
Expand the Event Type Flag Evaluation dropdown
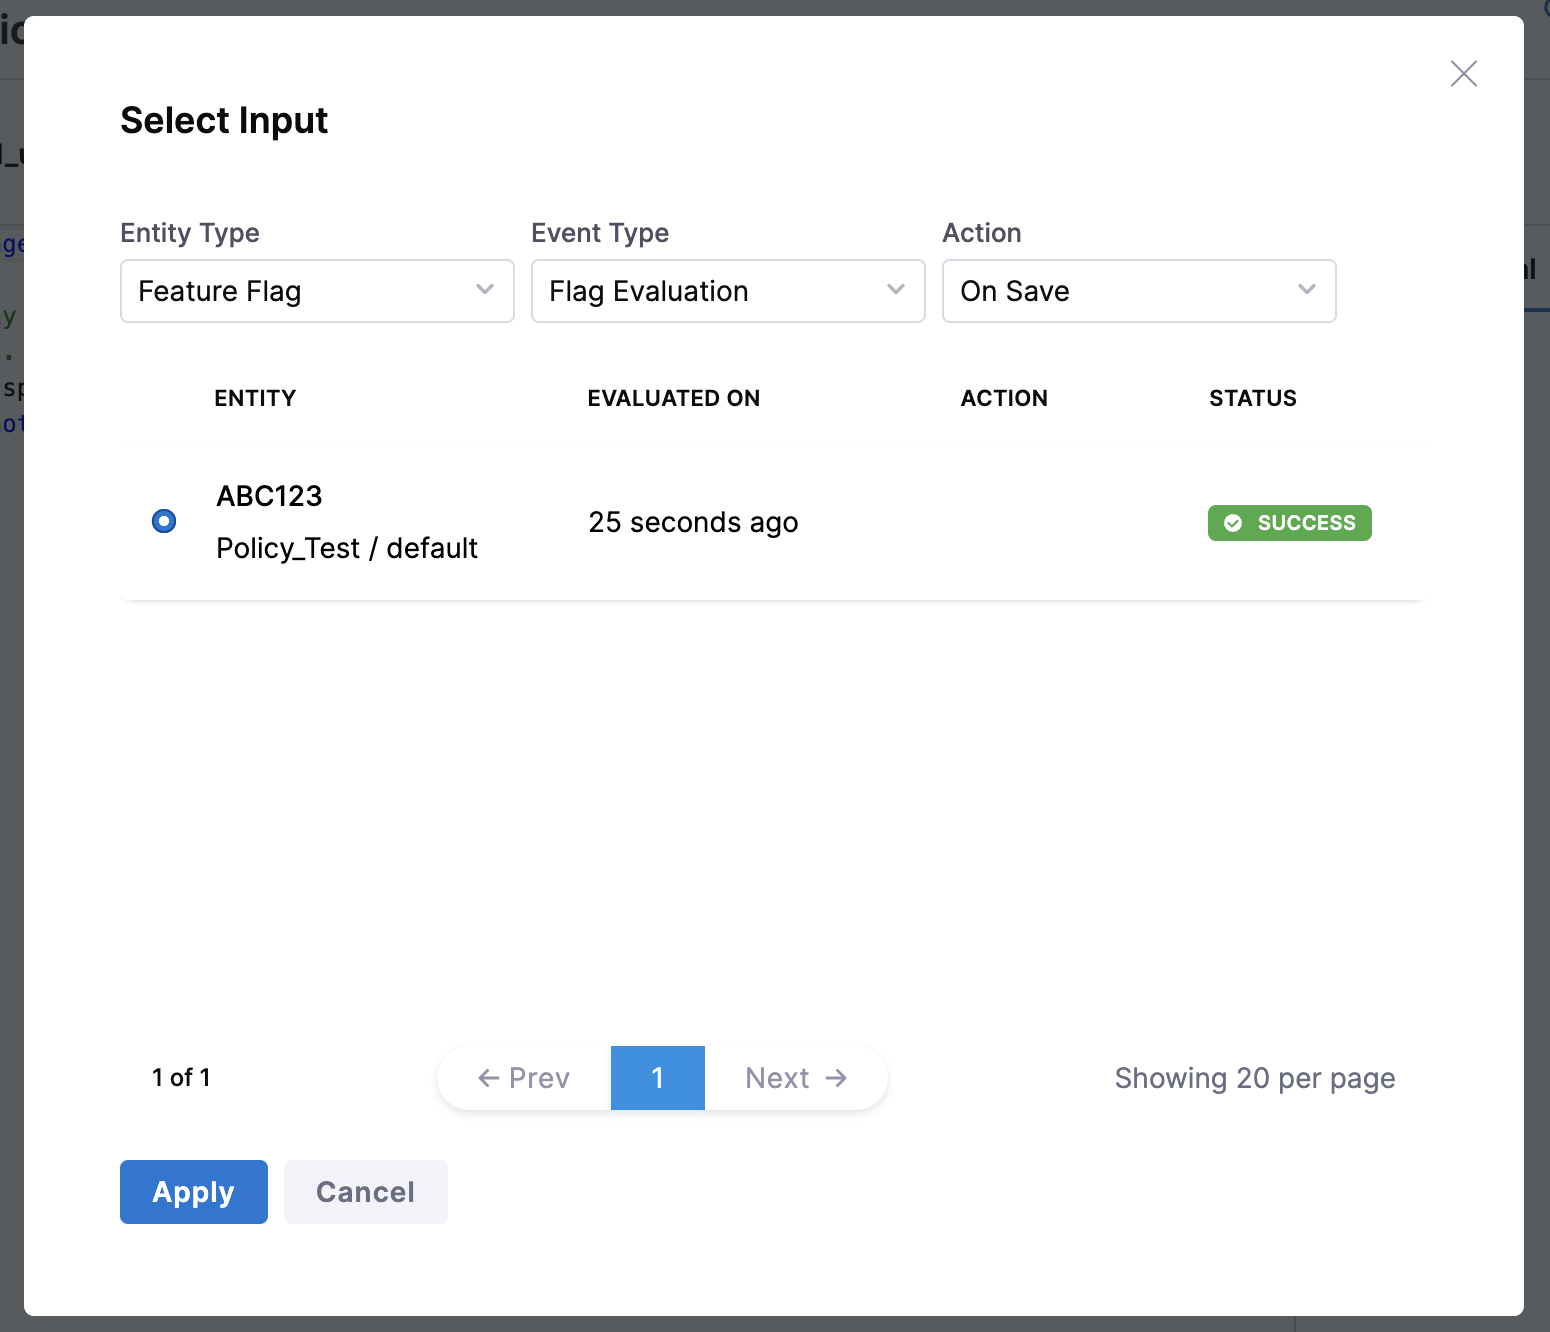pos(727,291)
